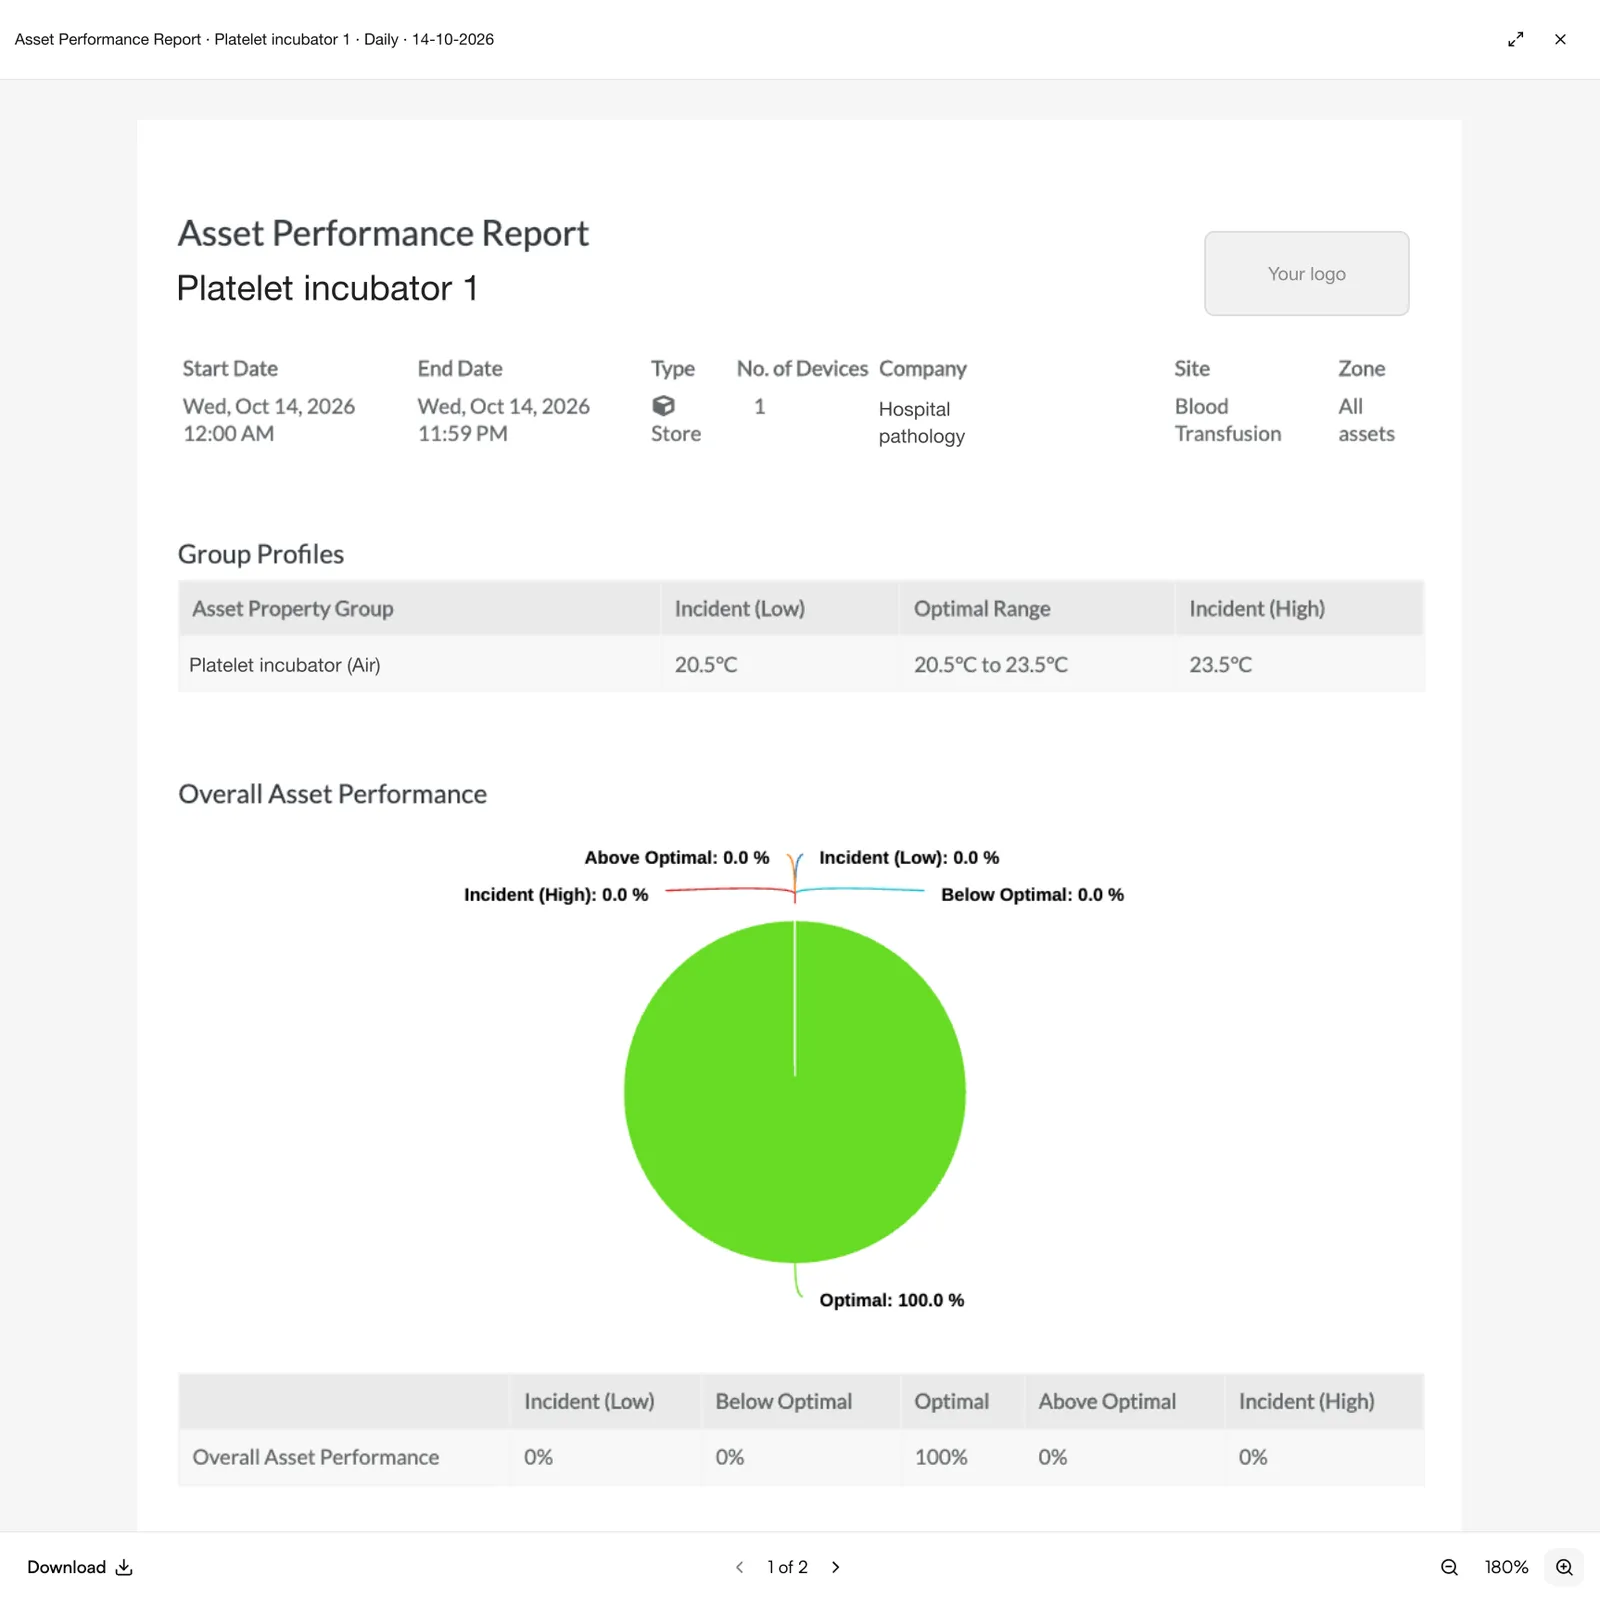Select the 'Optimal: 100.0 %' chart label

891,1300
